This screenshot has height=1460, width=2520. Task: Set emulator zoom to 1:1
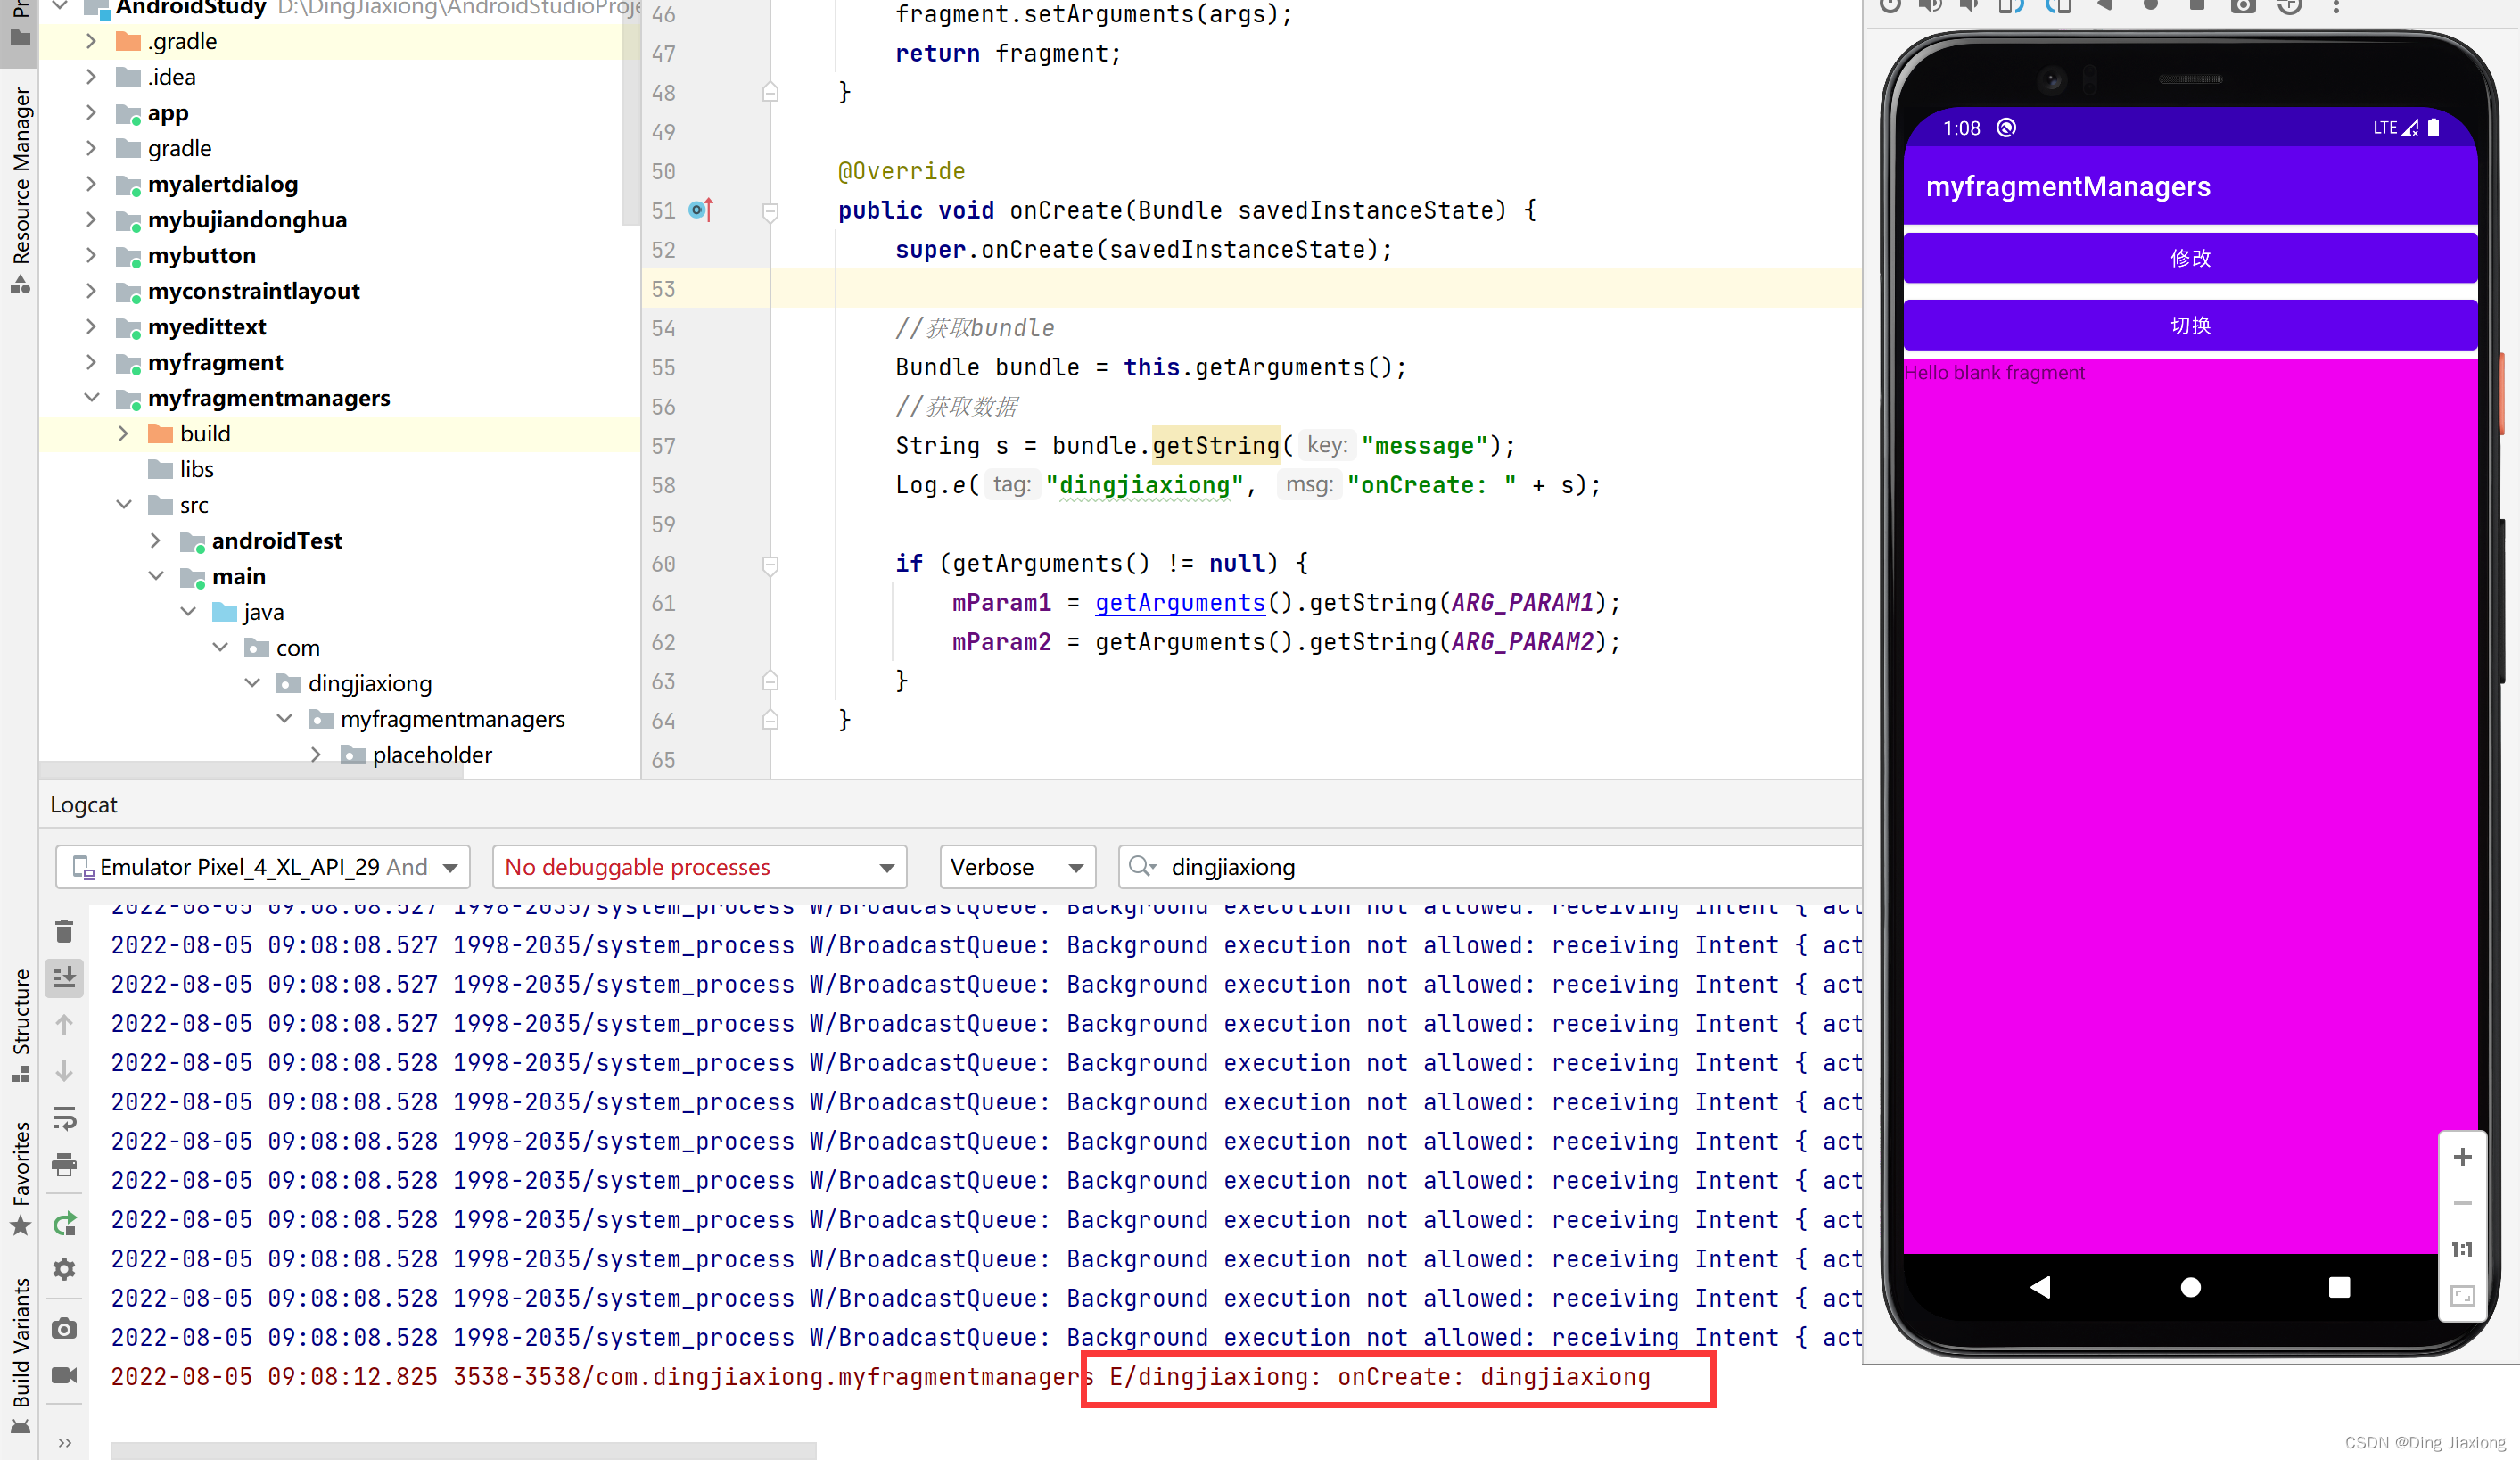click(2463, 1249)
